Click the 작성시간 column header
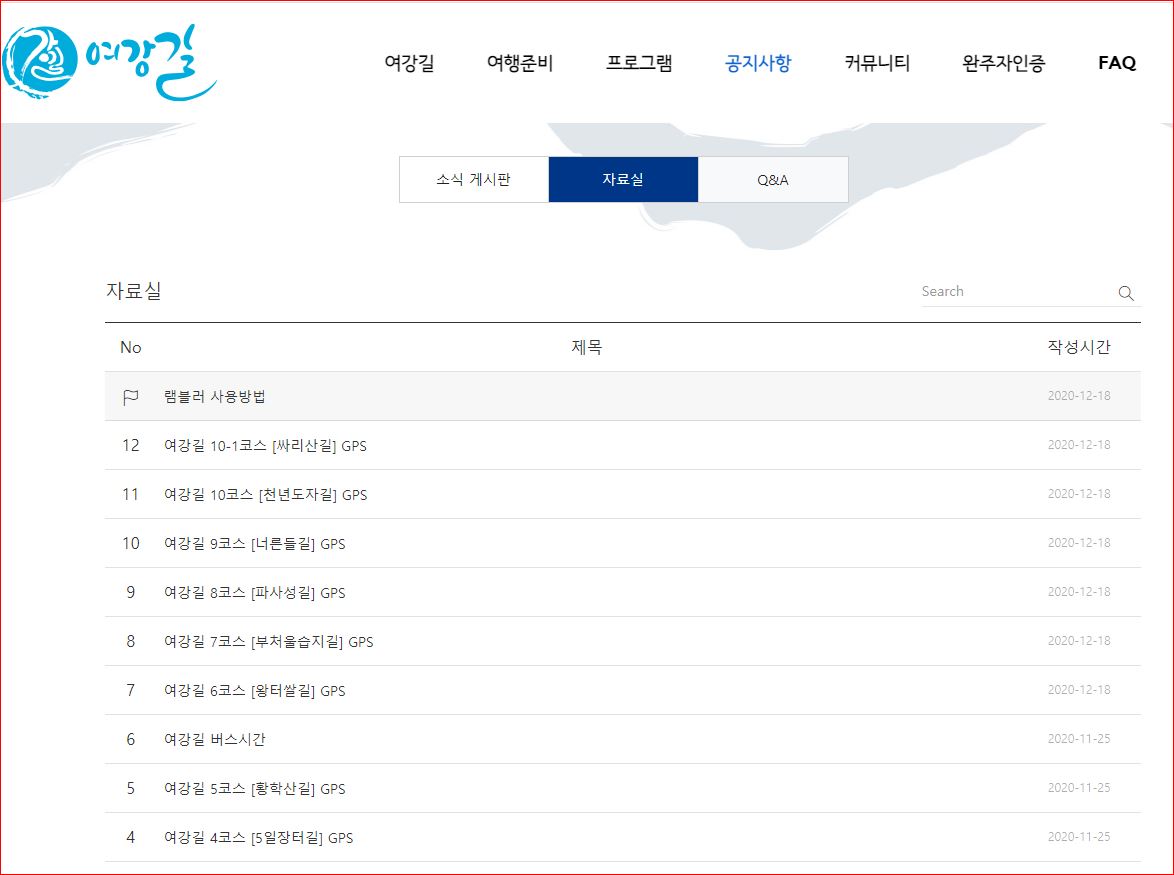This screenshot has width=1174, height=875. tap(1079, 347)
